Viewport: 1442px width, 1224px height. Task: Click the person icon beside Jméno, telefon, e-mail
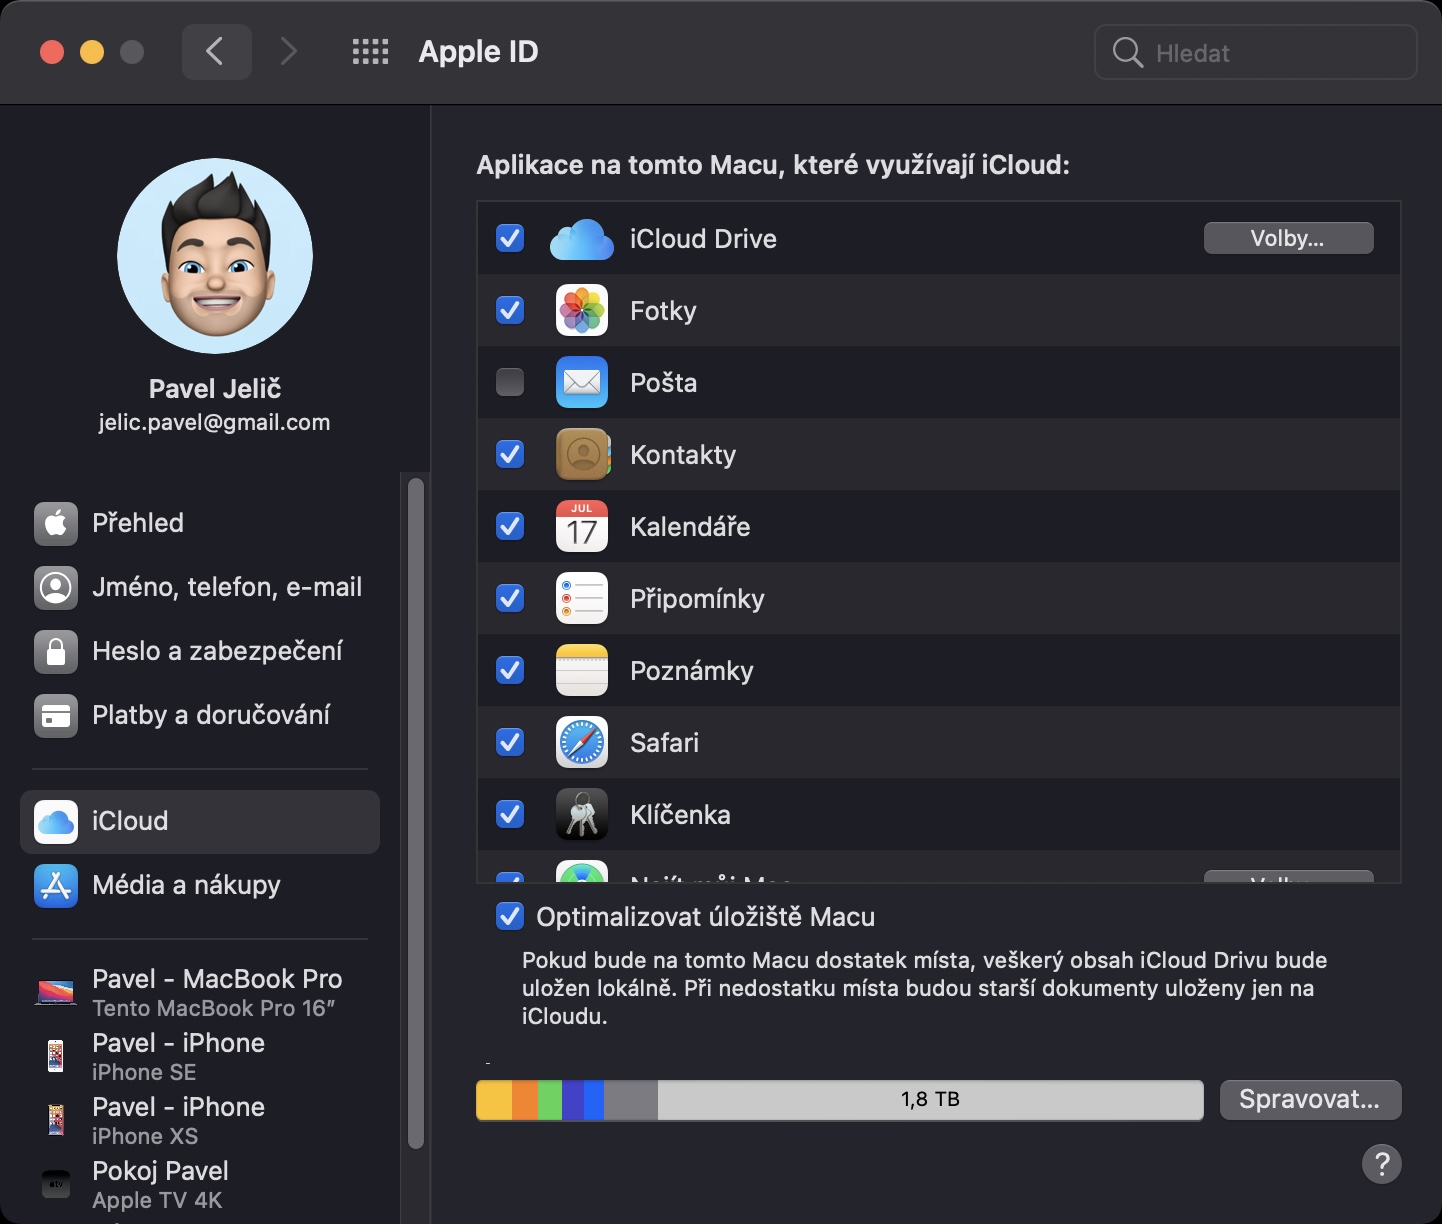56,587
